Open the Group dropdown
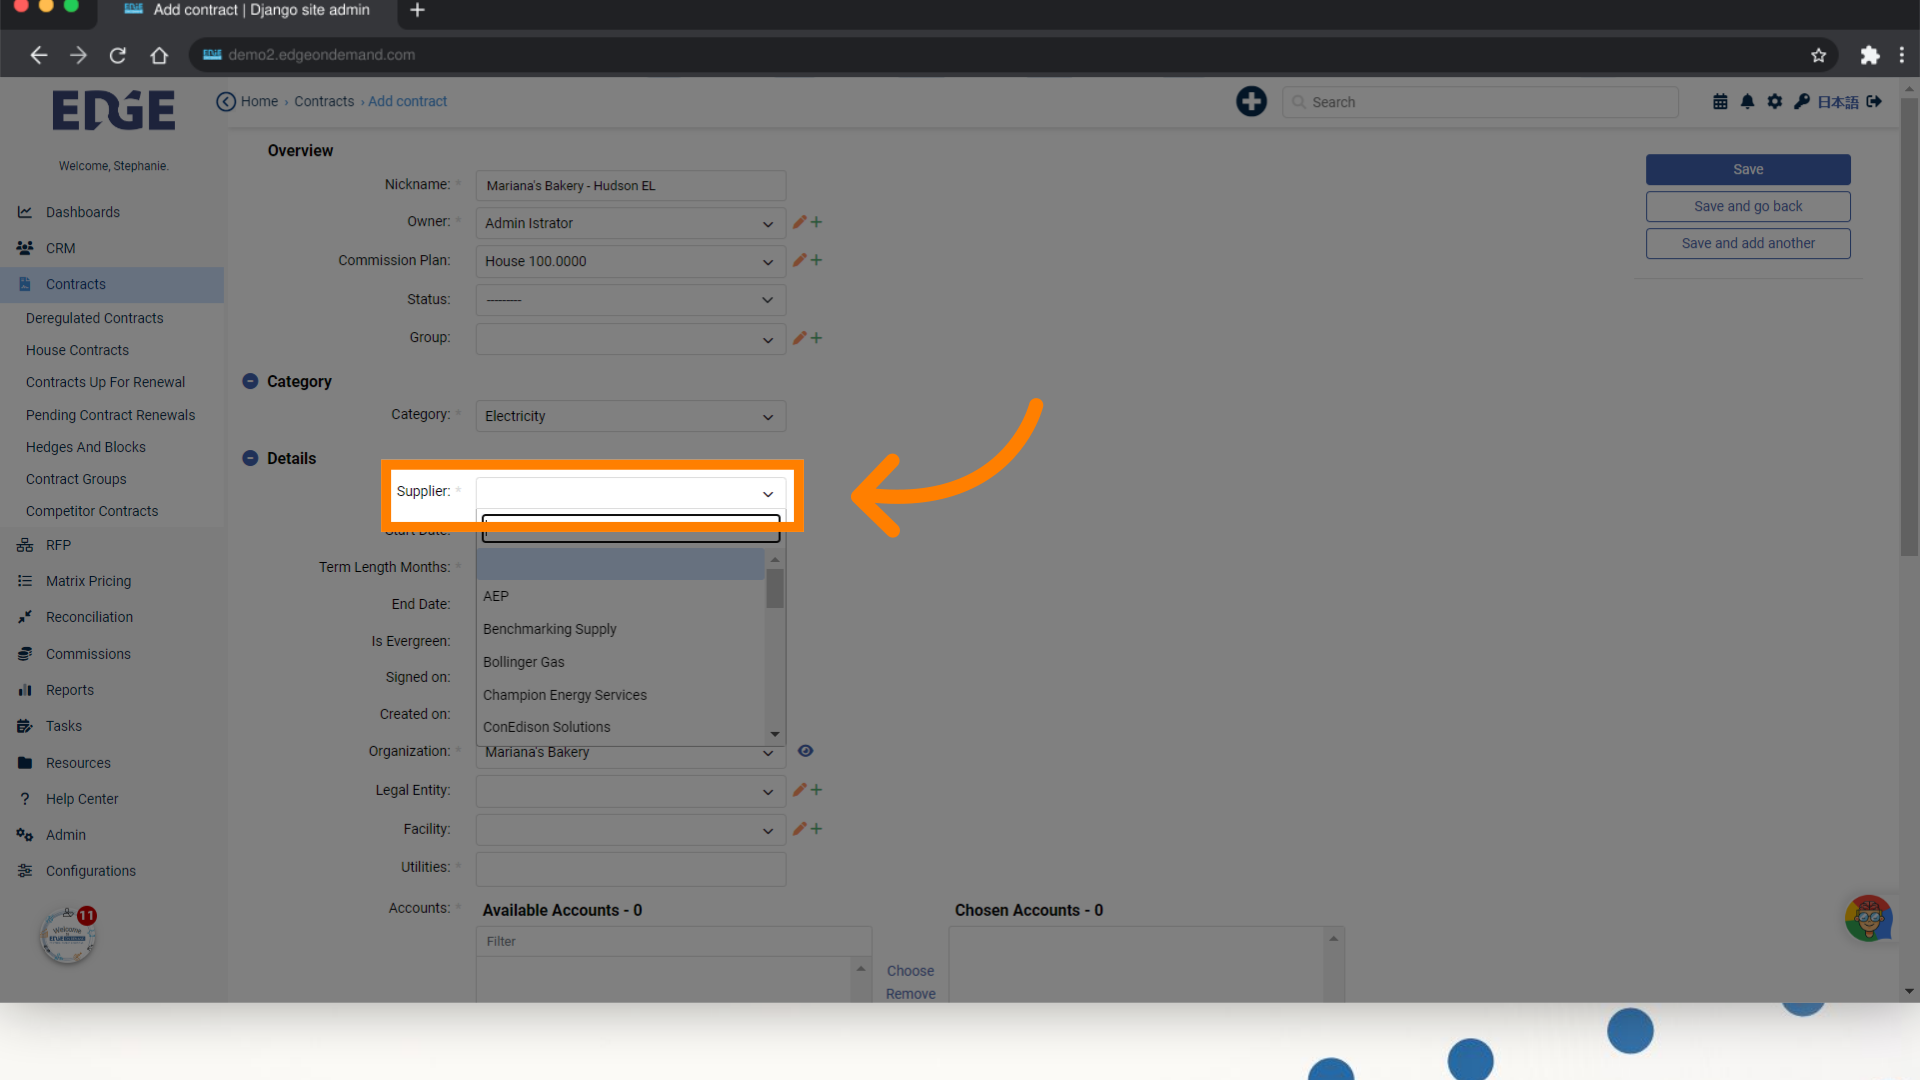1920x1080 pixels. pyautogui.click(x=630, y=339)
